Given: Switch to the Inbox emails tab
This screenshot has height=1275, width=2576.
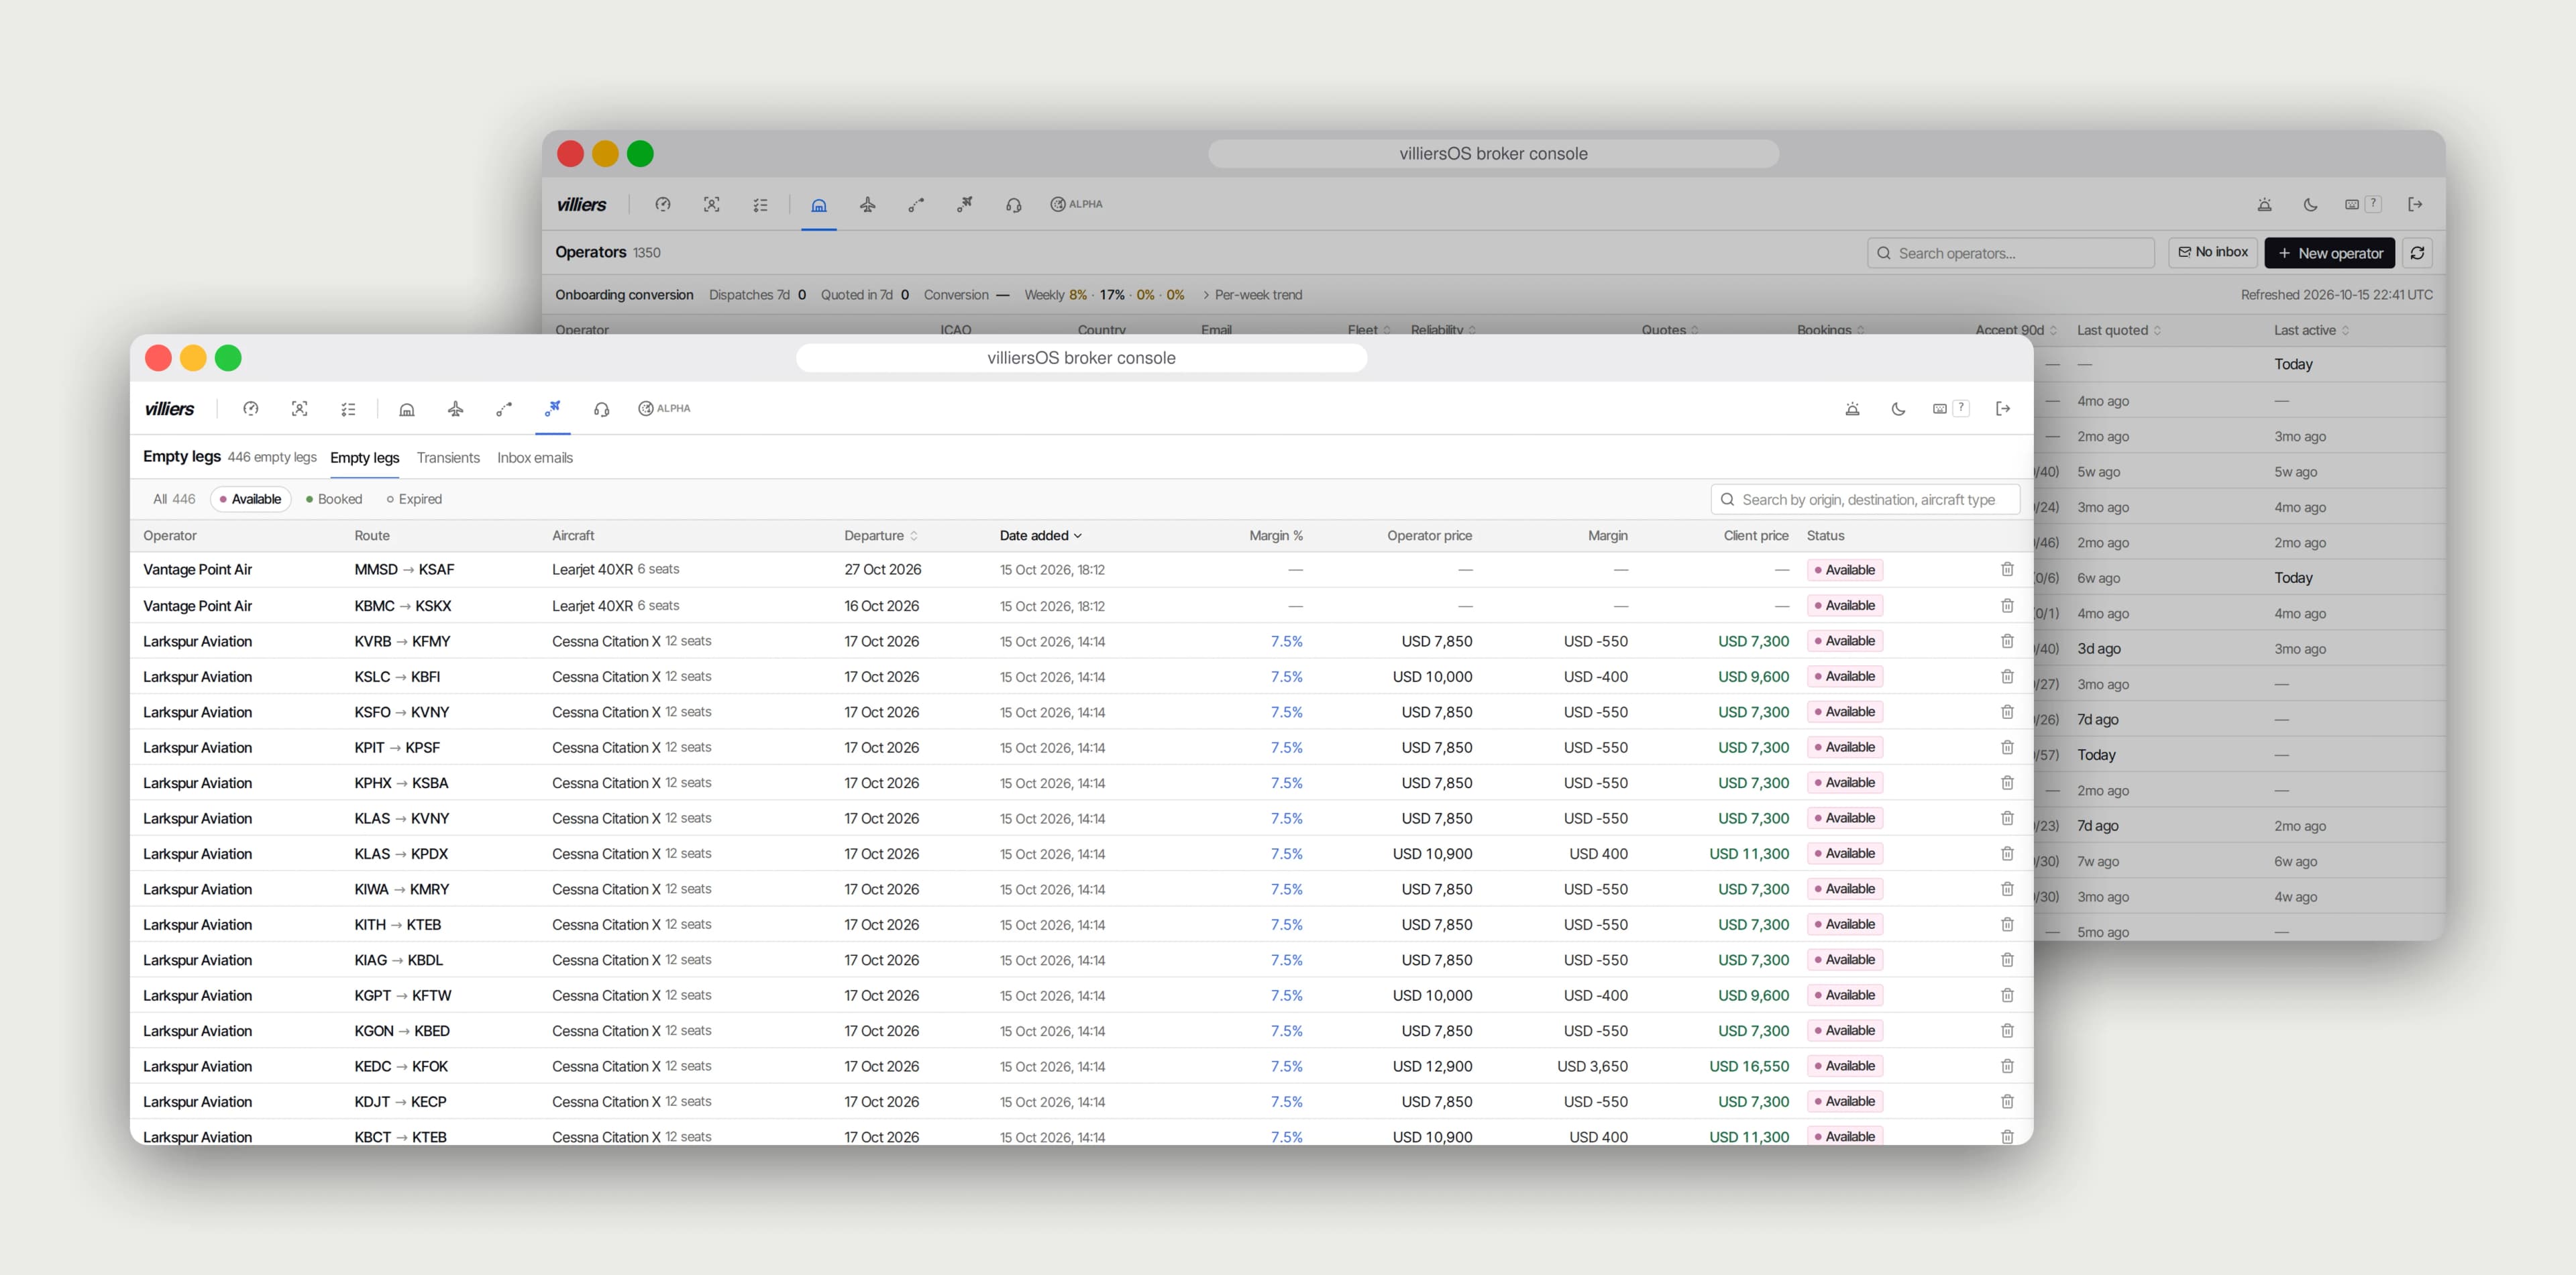Looking at the screenshot, I should pyautogui.click(x=535, y=458).
